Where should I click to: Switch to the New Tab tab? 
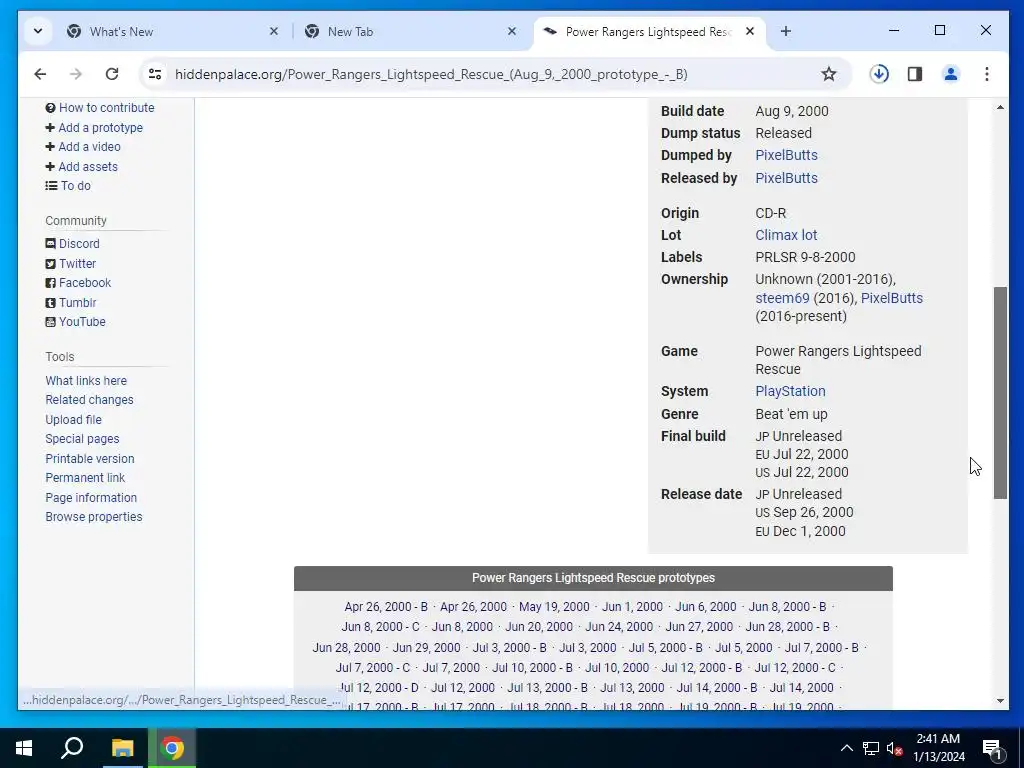click(x=408, y=31)
